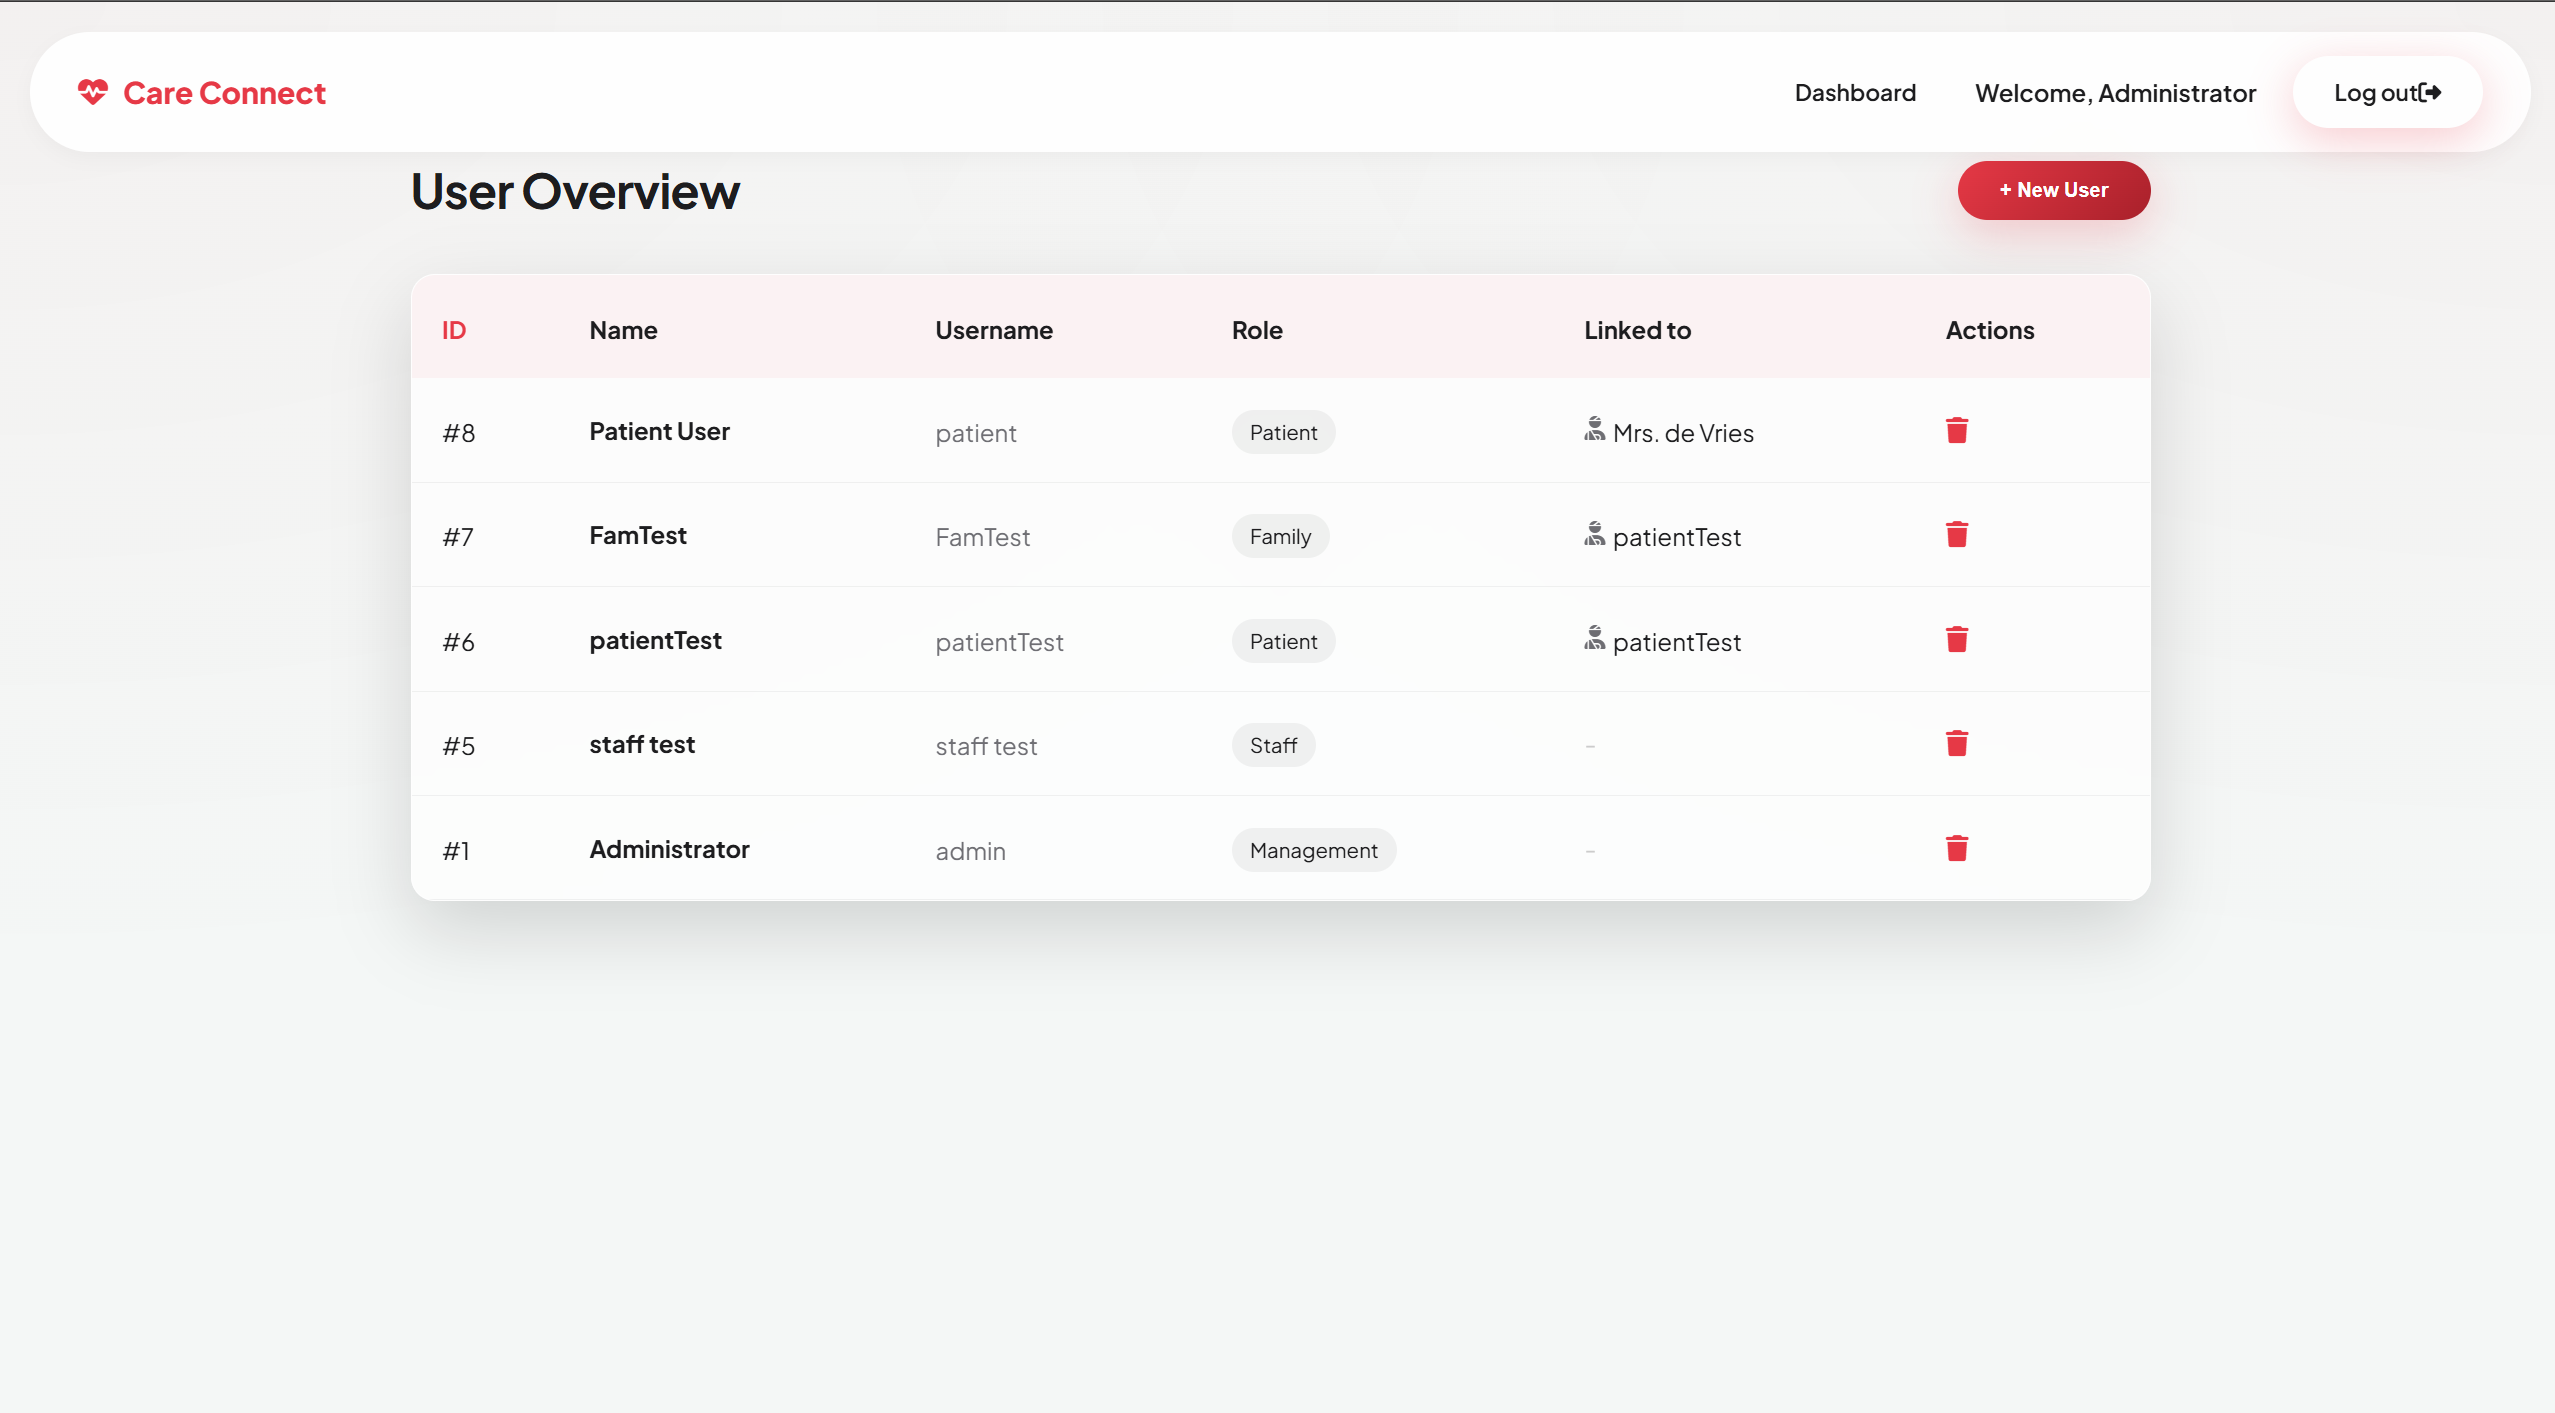Screen dimensions: 2555x1413
Task: Click the Administrator name in the table
Action: [x=669, y=849]
